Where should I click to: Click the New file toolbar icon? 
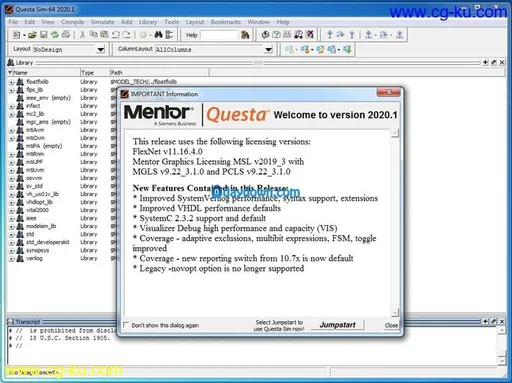[x=16, y=35]
